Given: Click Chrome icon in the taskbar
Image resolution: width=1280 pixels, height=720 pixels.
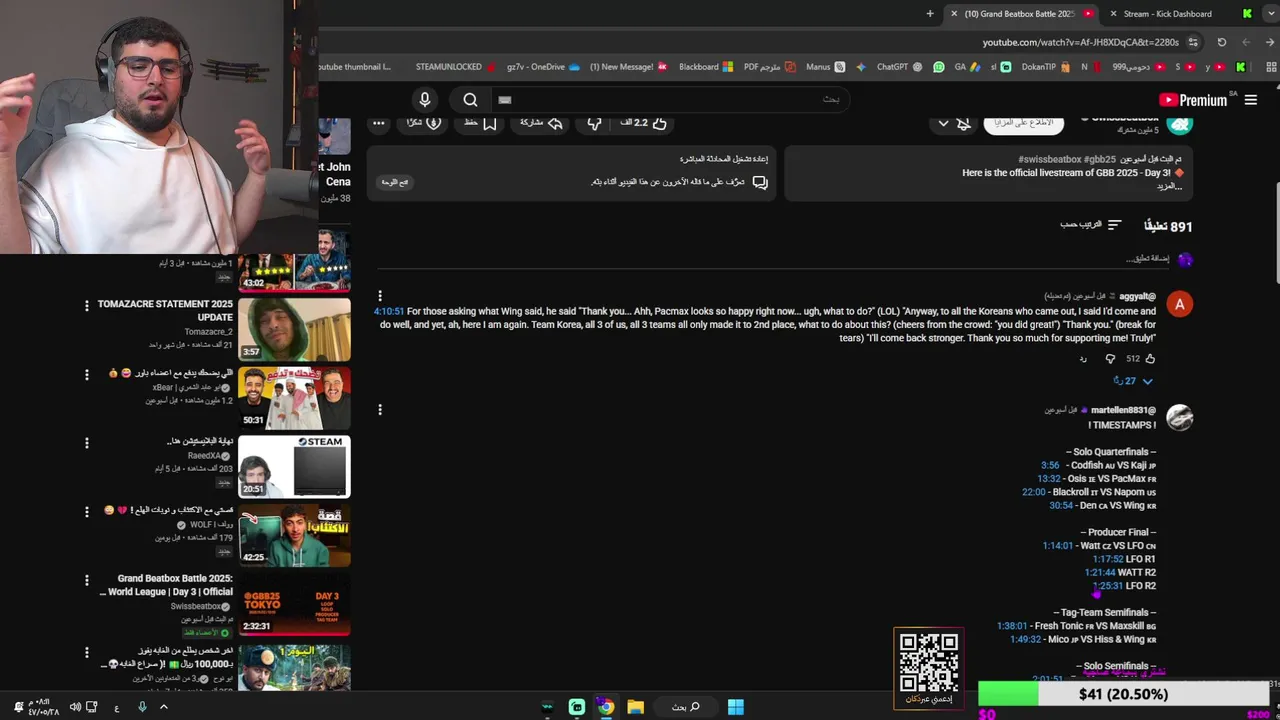Looking at the screenshot, I should click(606, 707).
